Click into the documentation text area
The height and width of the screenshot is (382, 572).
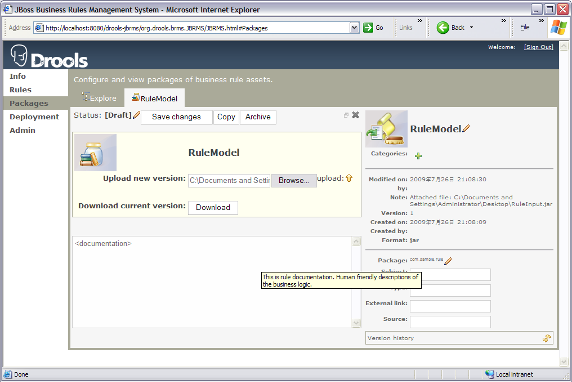click(x=212, y=282)
